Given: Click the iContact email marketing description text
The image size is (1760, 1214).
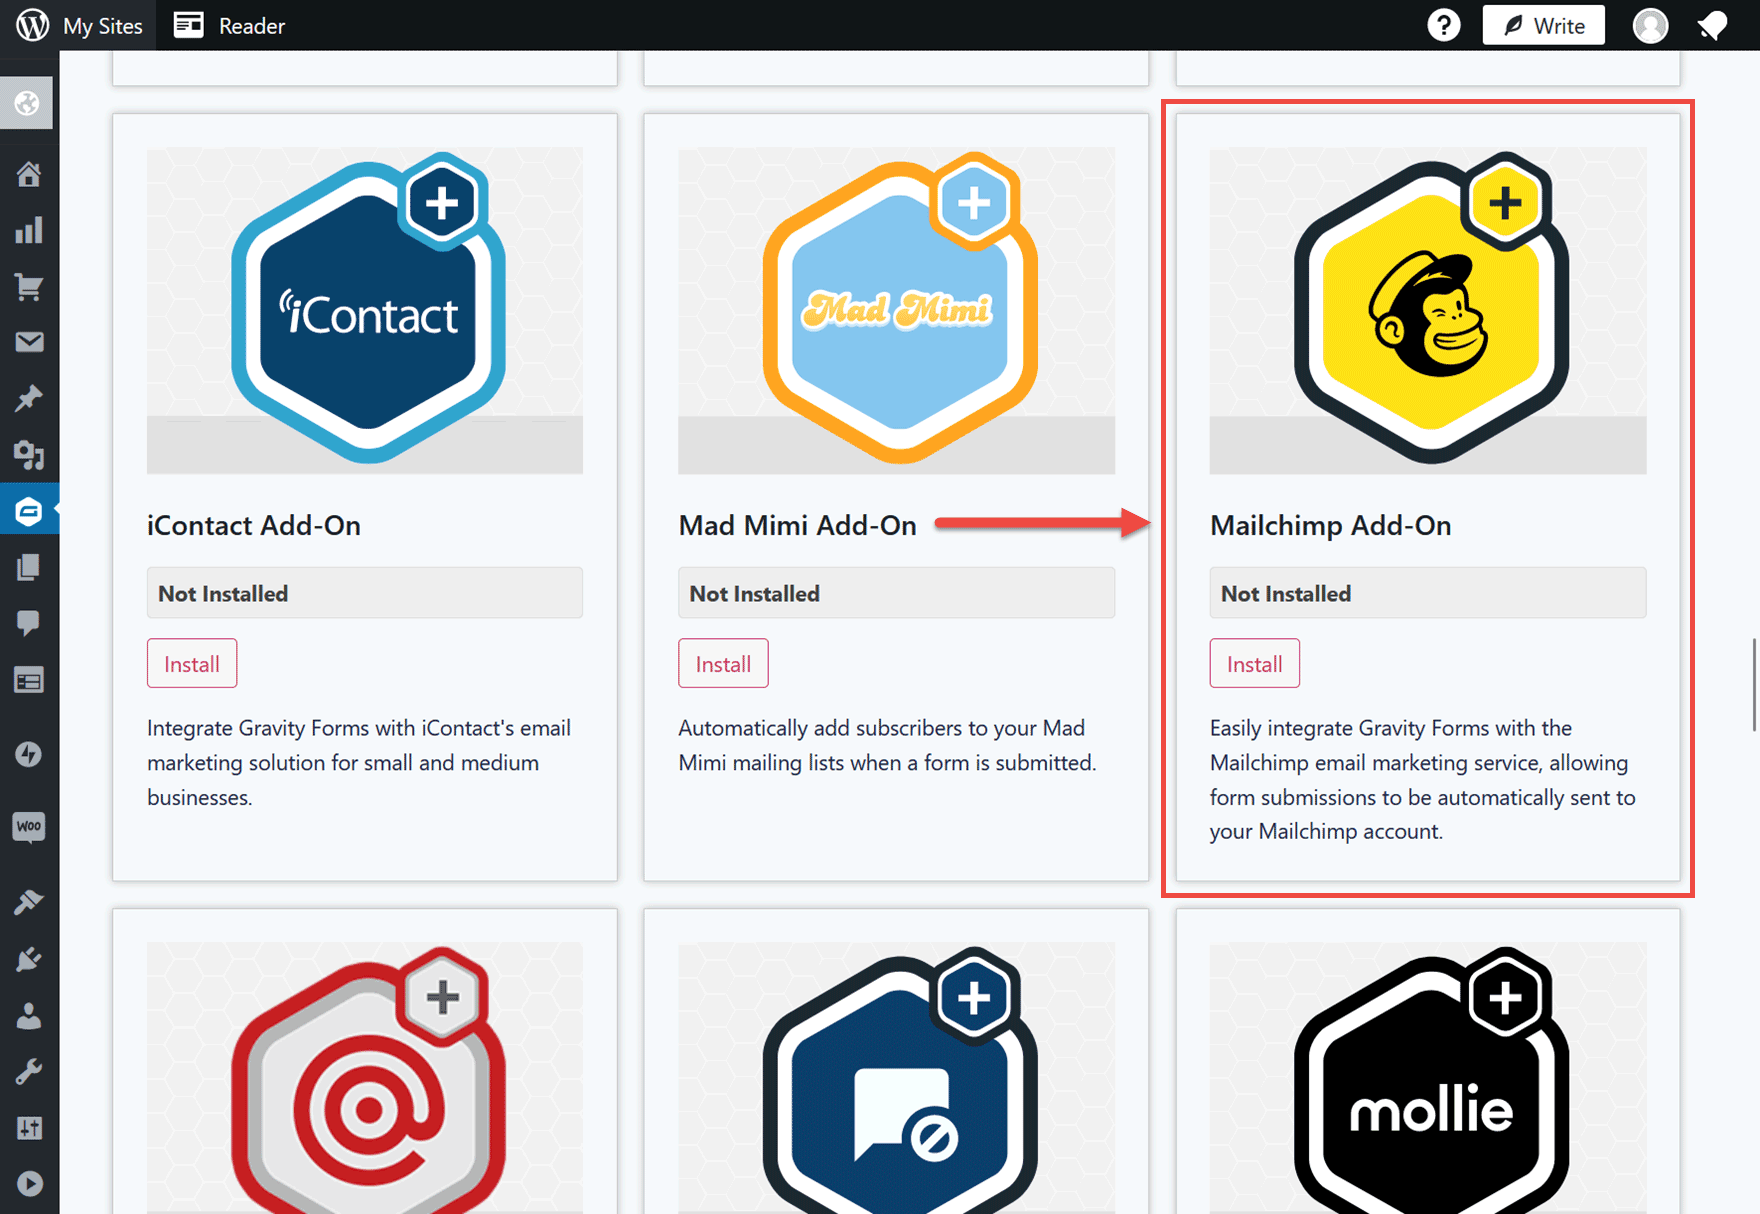Looking at the screenshot, I should [359, 762].
